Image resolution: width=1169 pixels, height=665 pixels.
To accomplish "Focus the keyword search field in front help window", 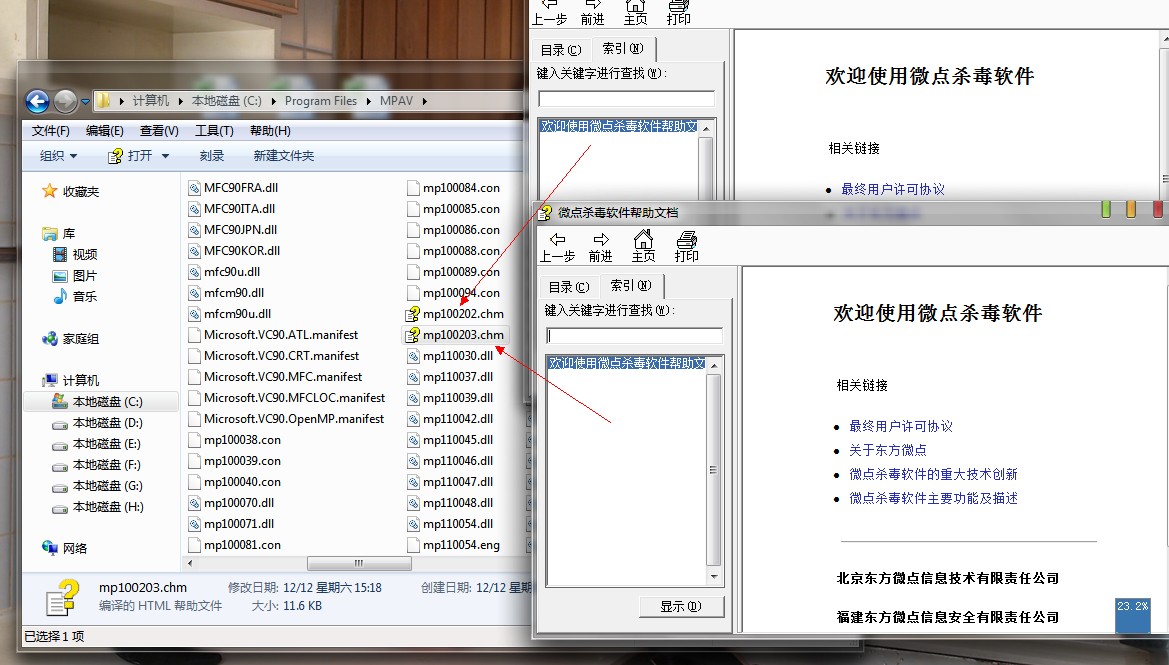I will [x=634, y=335].
